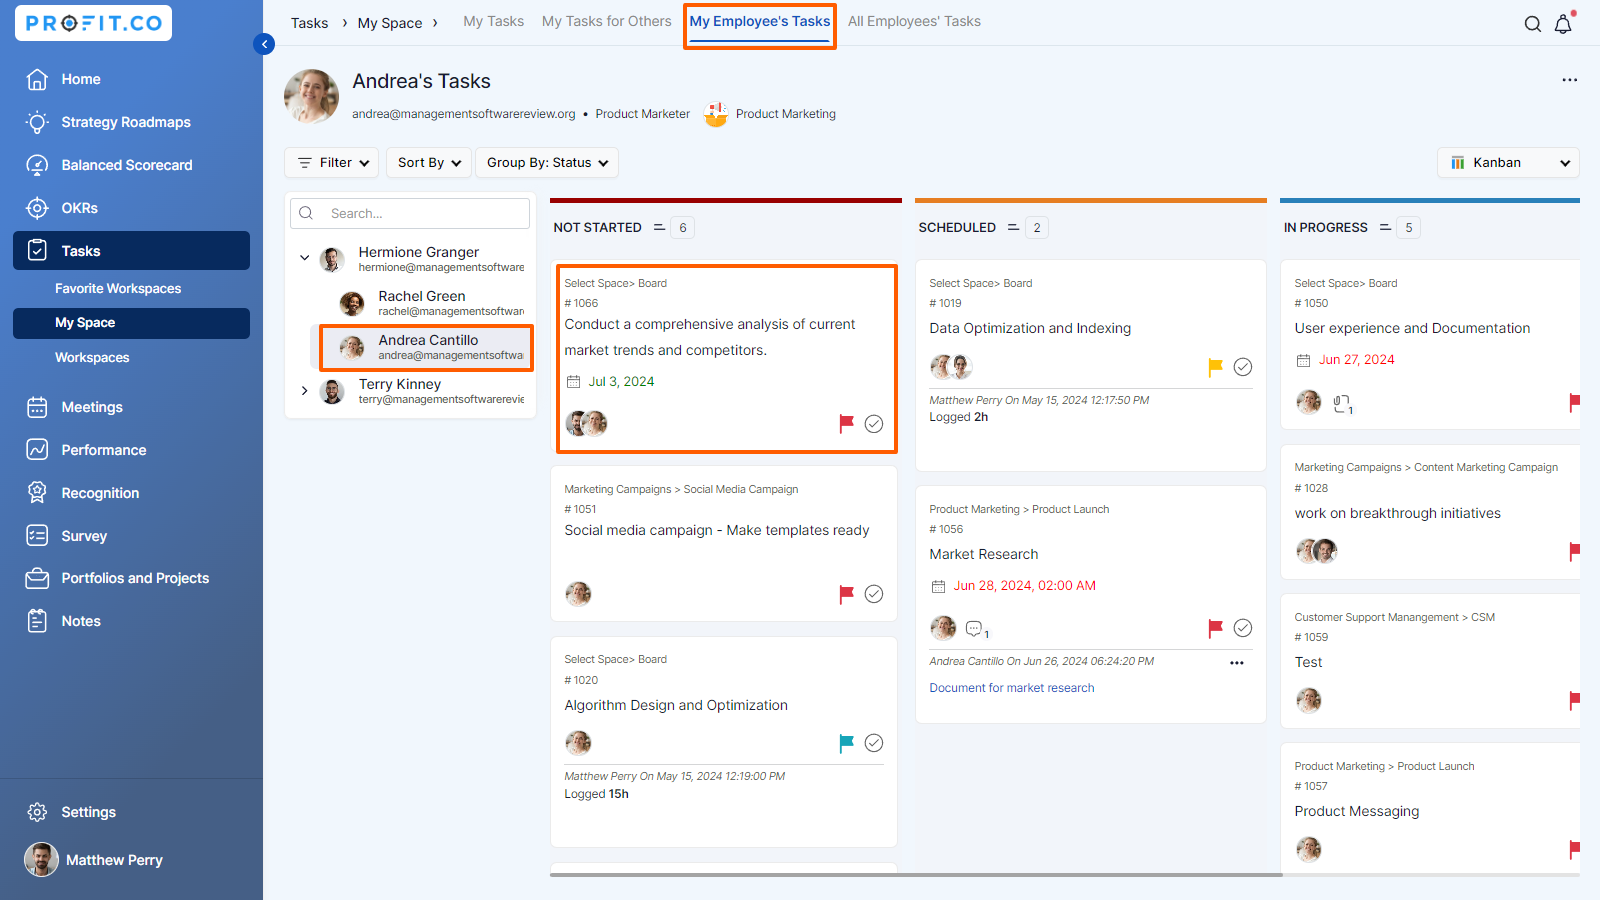Open comment icon on Market Research card
Viewport: 1600px width, 900px height.
click(x=975, y=629)
